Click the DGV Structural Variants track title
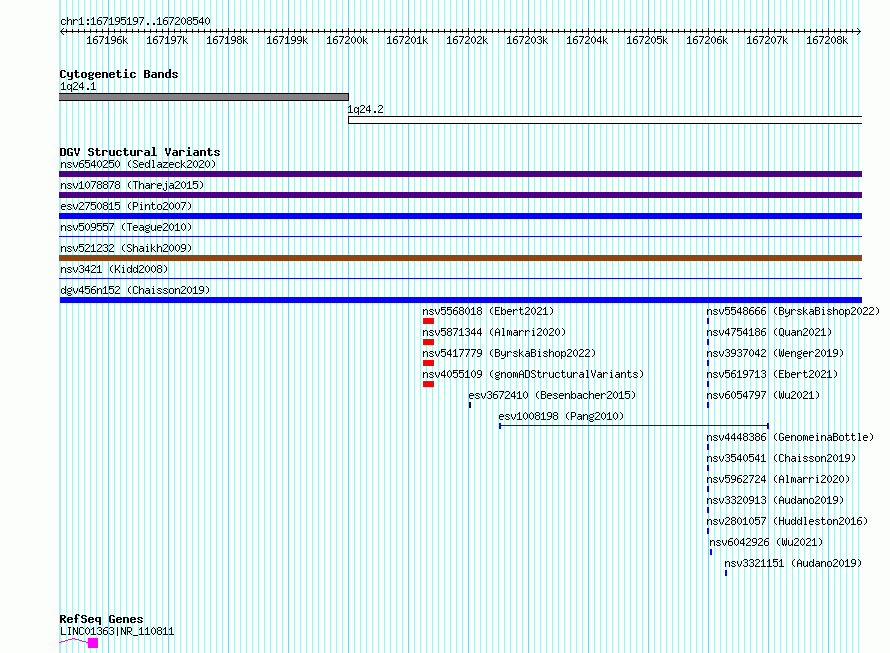The image size is (890, 653). click(140, 152)
